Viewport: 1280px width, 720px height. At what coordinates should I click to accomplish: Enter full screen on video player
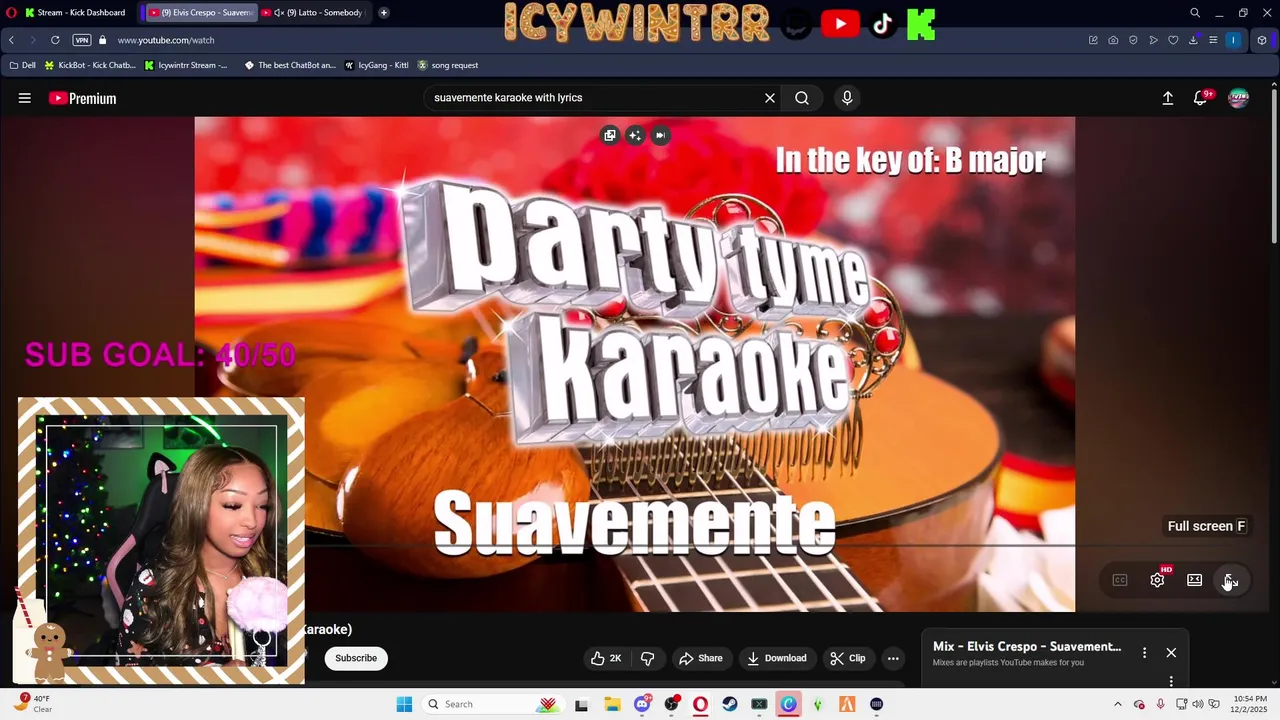pyautogui.click(x=1231, y=580)
